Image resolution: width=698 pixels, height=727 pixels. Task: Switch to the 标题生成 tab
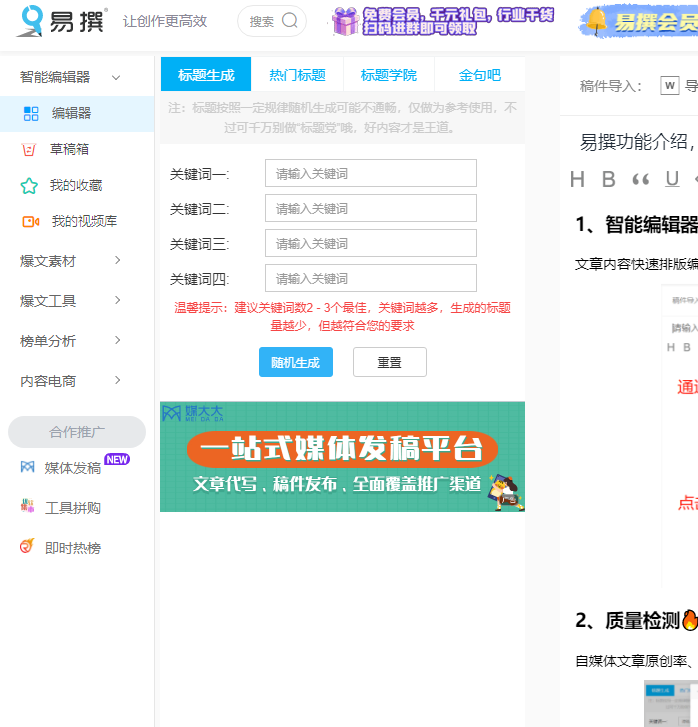(206, 74)
